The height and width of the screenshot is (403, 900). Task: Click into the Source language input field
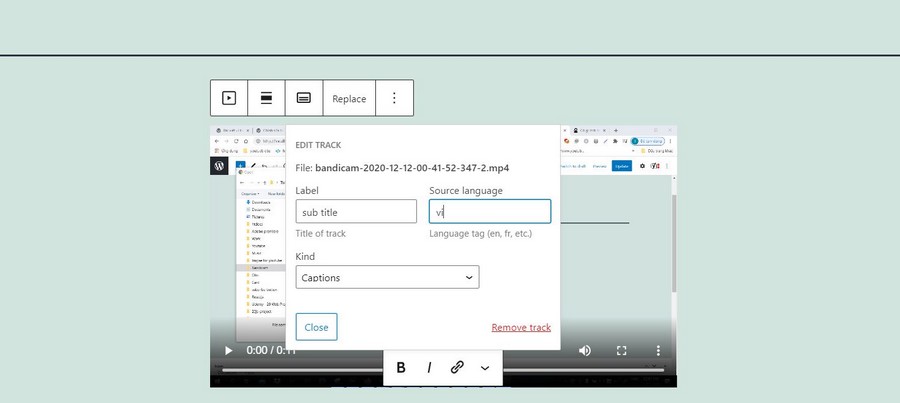[489, 211]
